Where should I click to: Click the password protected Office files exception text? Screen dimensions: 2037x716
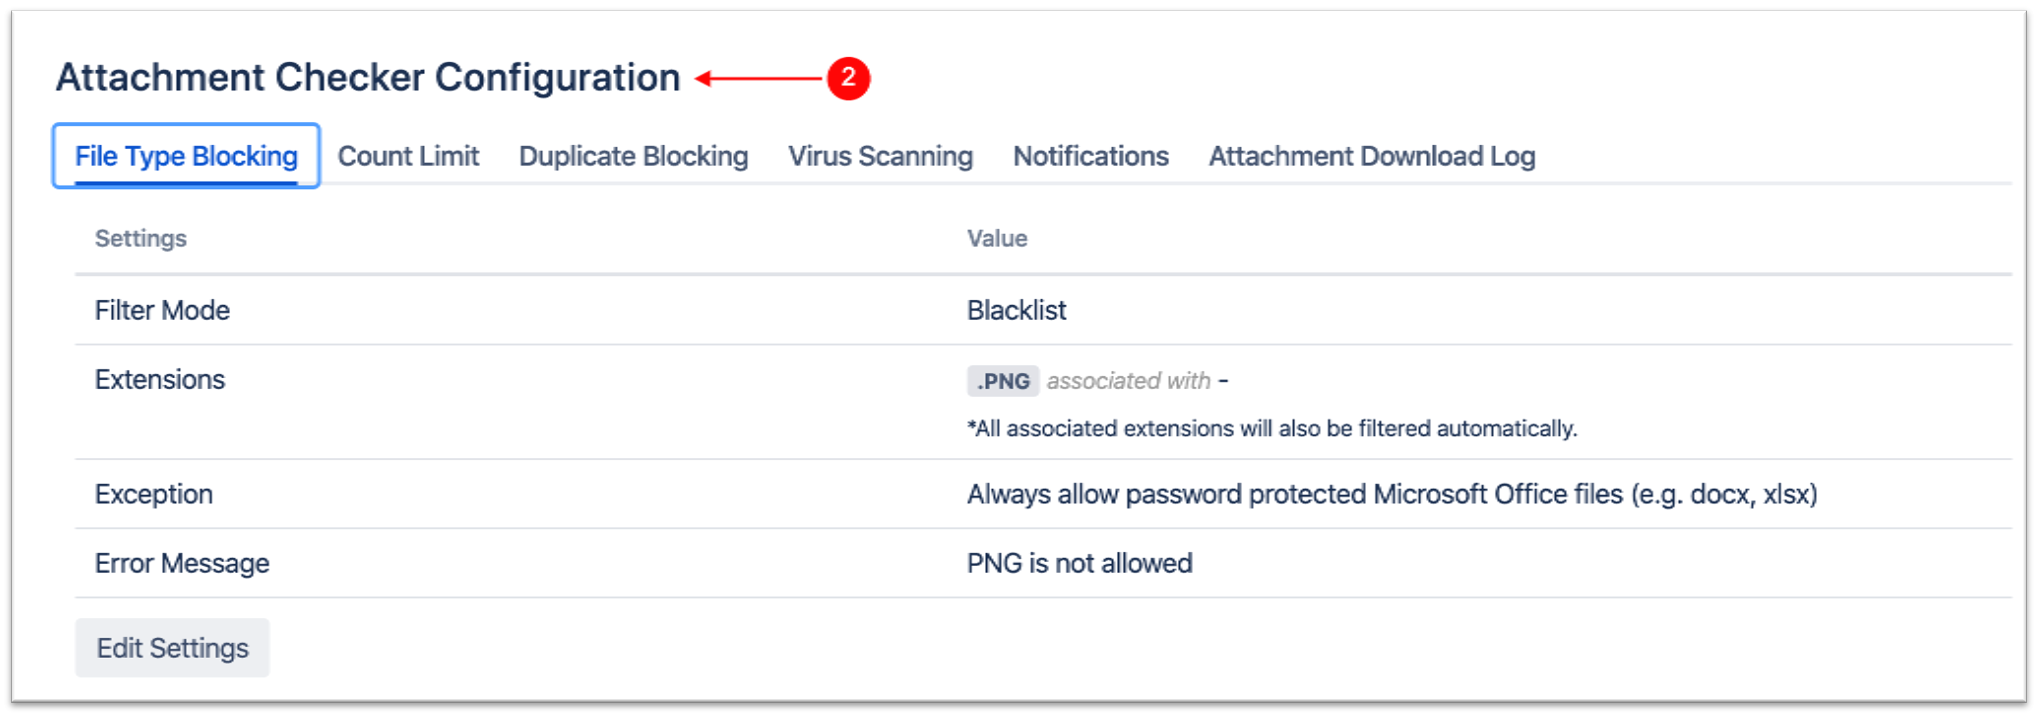[x=1391, y=494]
